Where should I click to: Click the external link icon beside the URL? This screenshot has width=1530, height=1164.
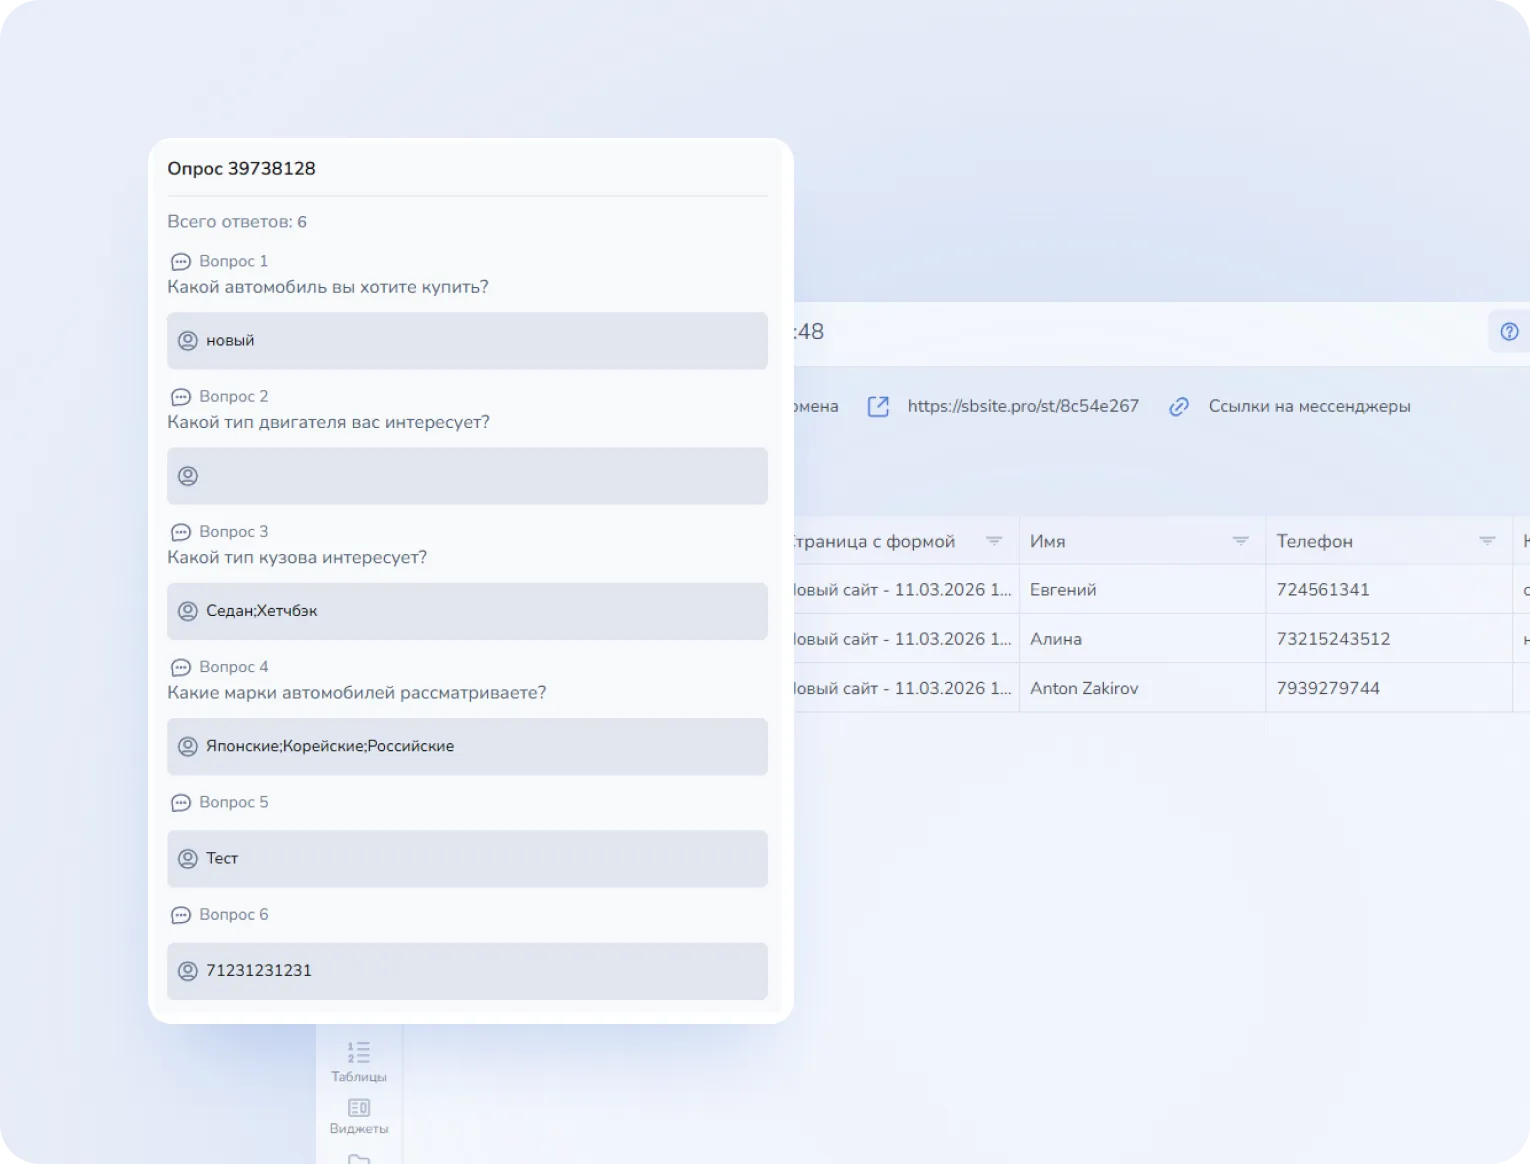878,406
